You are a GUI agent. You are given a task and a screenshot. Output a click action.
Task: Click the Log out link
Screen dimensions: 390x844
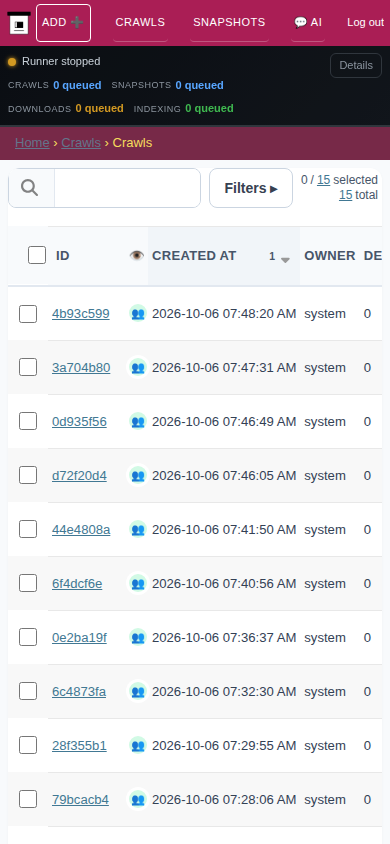366,23
